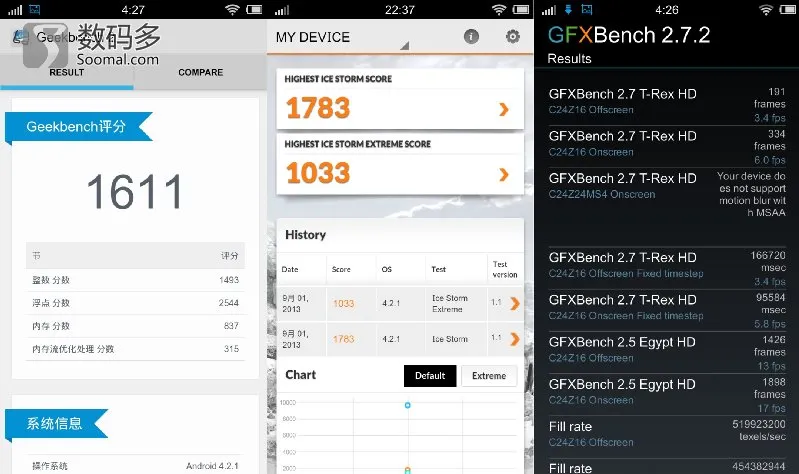Open Fill rate C24Z16 Offscreen result
This screenshot has height=474, width=799.
pos(667,434)
